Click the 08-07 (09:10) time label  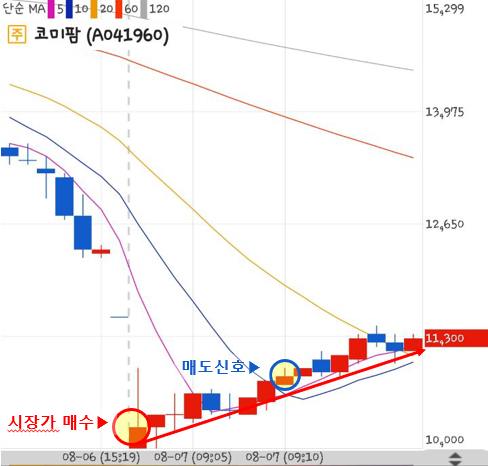coord(284,457)
